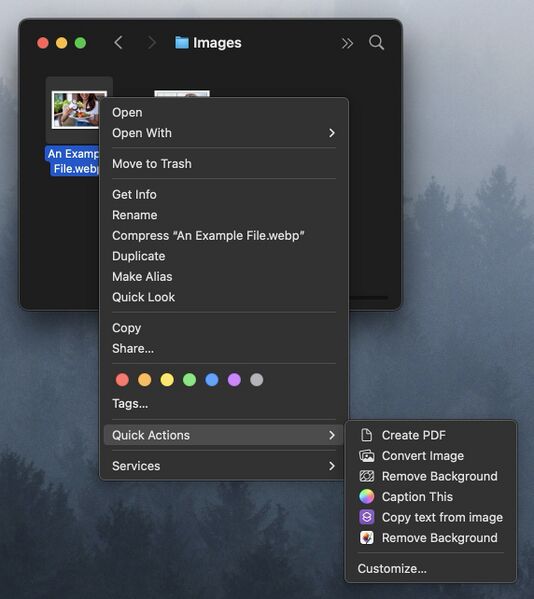
Task: Click the Create PDF document icon
Action: pos(367,435)
